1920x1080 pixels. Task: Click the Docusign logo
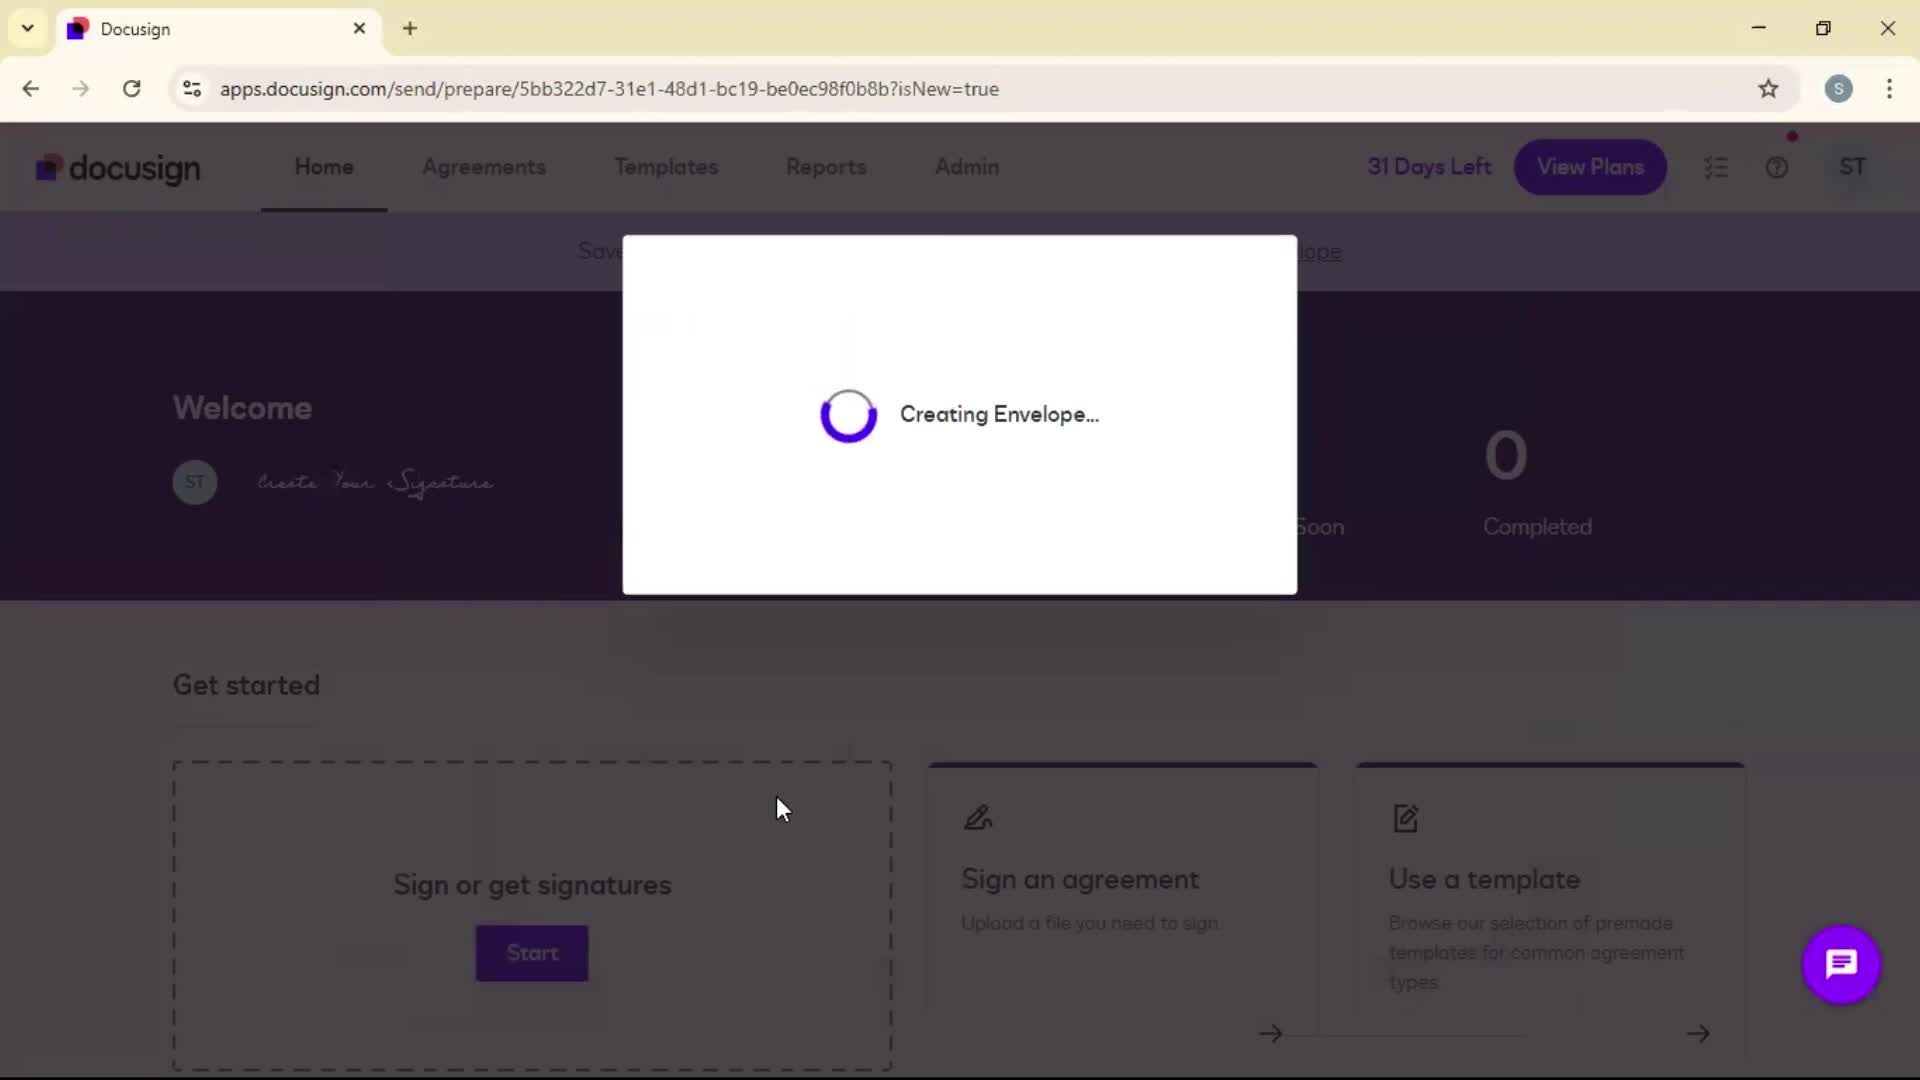118,168
